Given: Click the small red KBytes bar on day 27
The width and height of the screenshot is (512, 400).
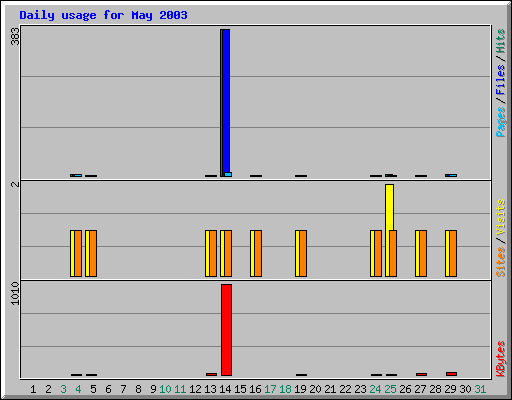Looking at the screenshot, I should pos(422,374).
